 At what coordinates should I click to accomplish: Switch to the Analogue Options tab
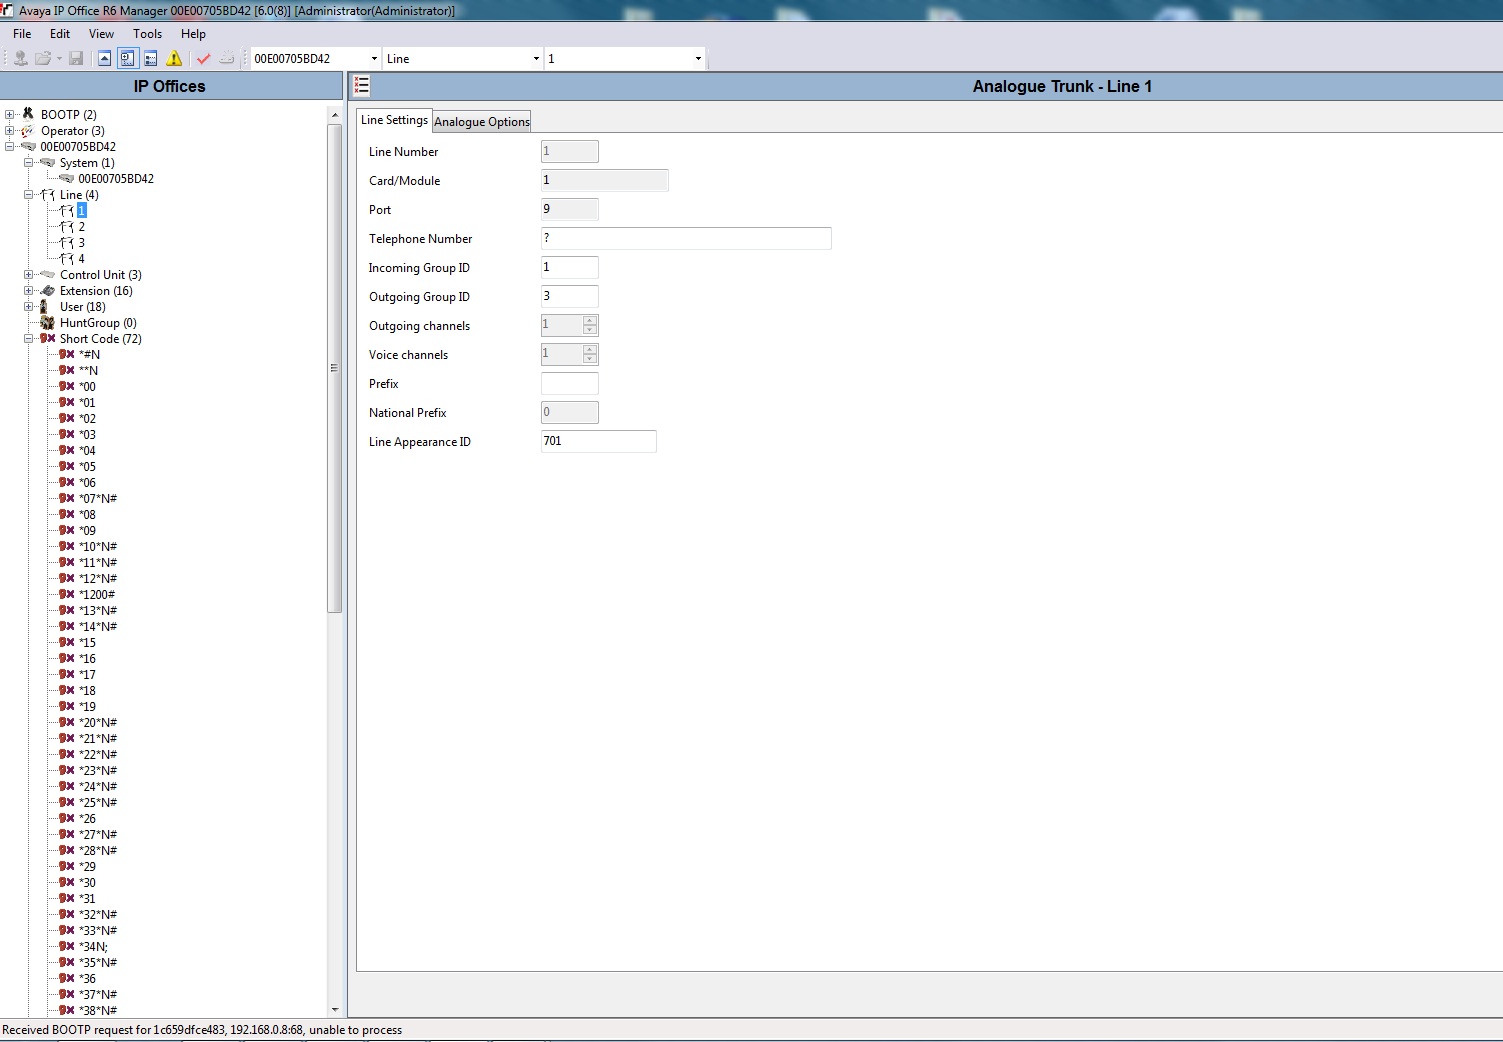[482, 122]
